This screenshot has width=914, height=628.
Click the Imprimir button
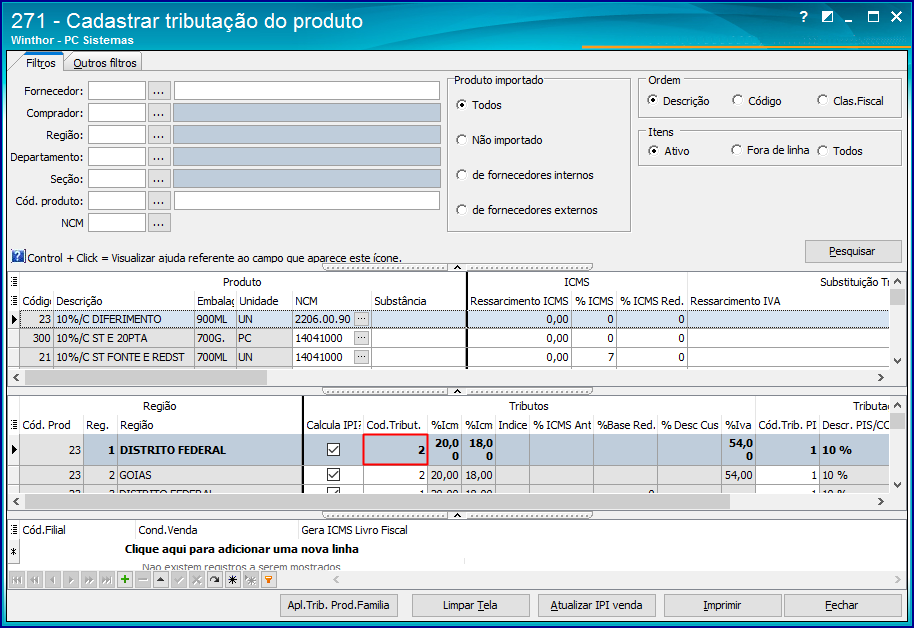pos(722,605)
